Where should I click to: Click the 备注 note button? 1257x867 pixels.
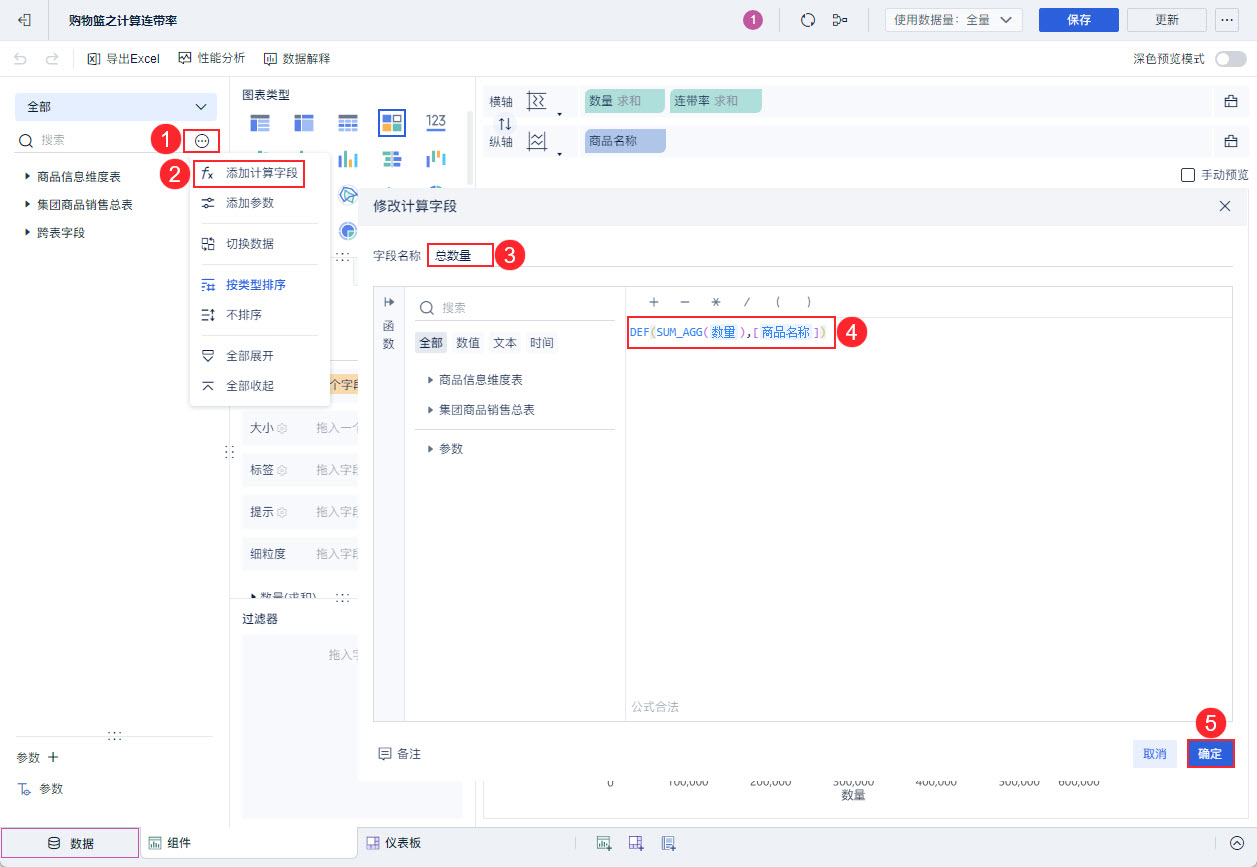tap(400, 754)
